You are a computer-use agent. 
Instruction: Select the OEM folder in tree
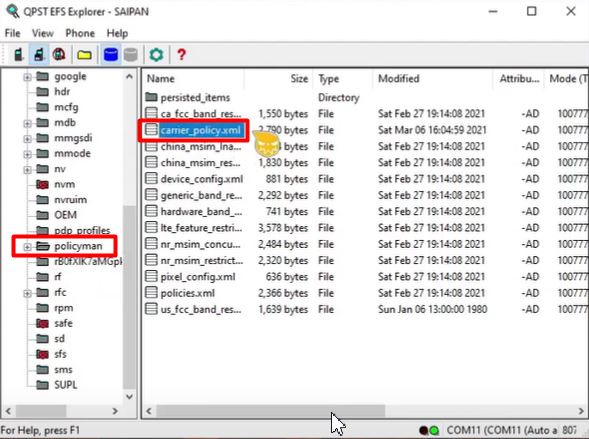tap(65, 215)
